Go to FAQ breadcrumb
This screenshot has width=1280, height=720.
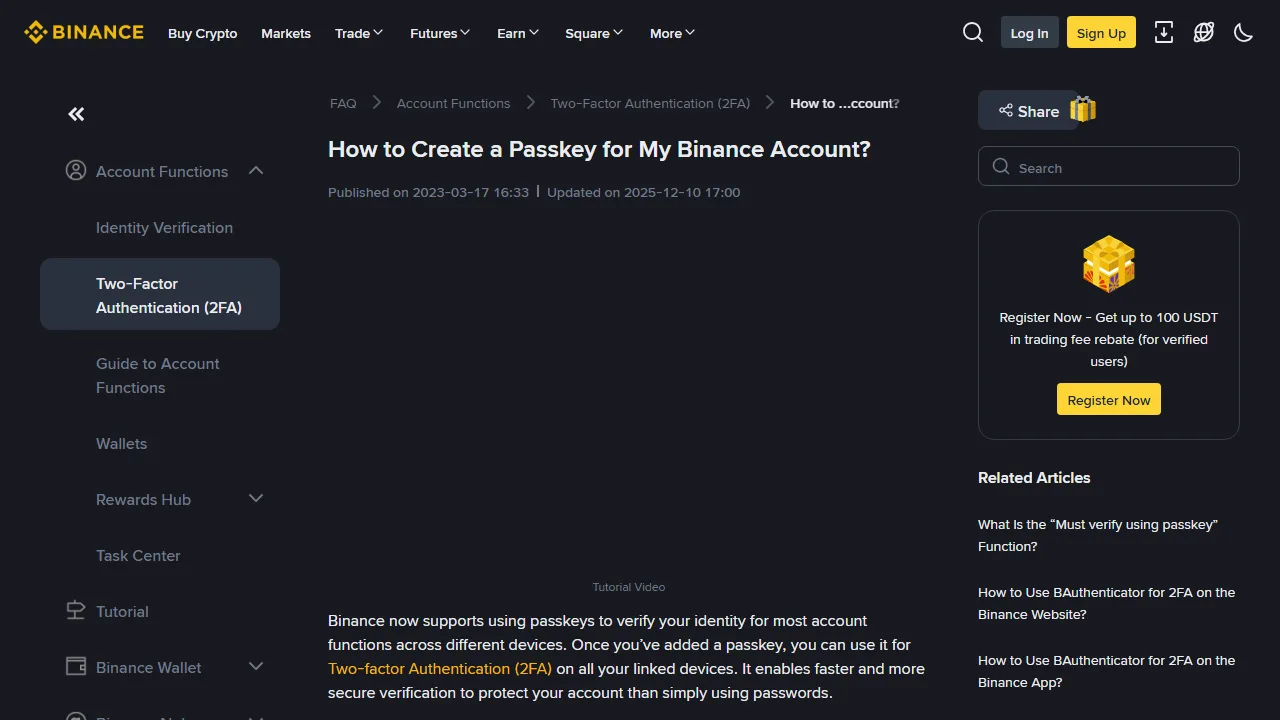point(343,103)
